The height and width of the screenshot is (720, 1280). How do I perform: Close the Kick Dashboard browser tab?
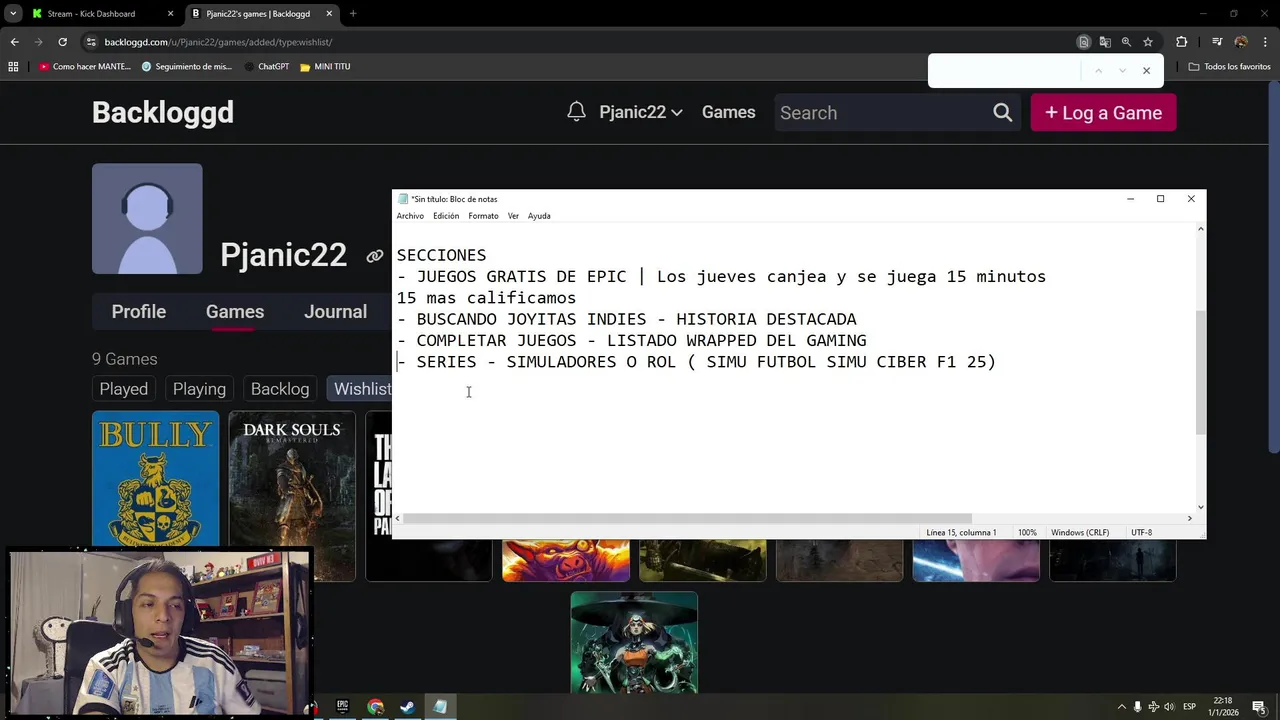click(x=170, y=14)
